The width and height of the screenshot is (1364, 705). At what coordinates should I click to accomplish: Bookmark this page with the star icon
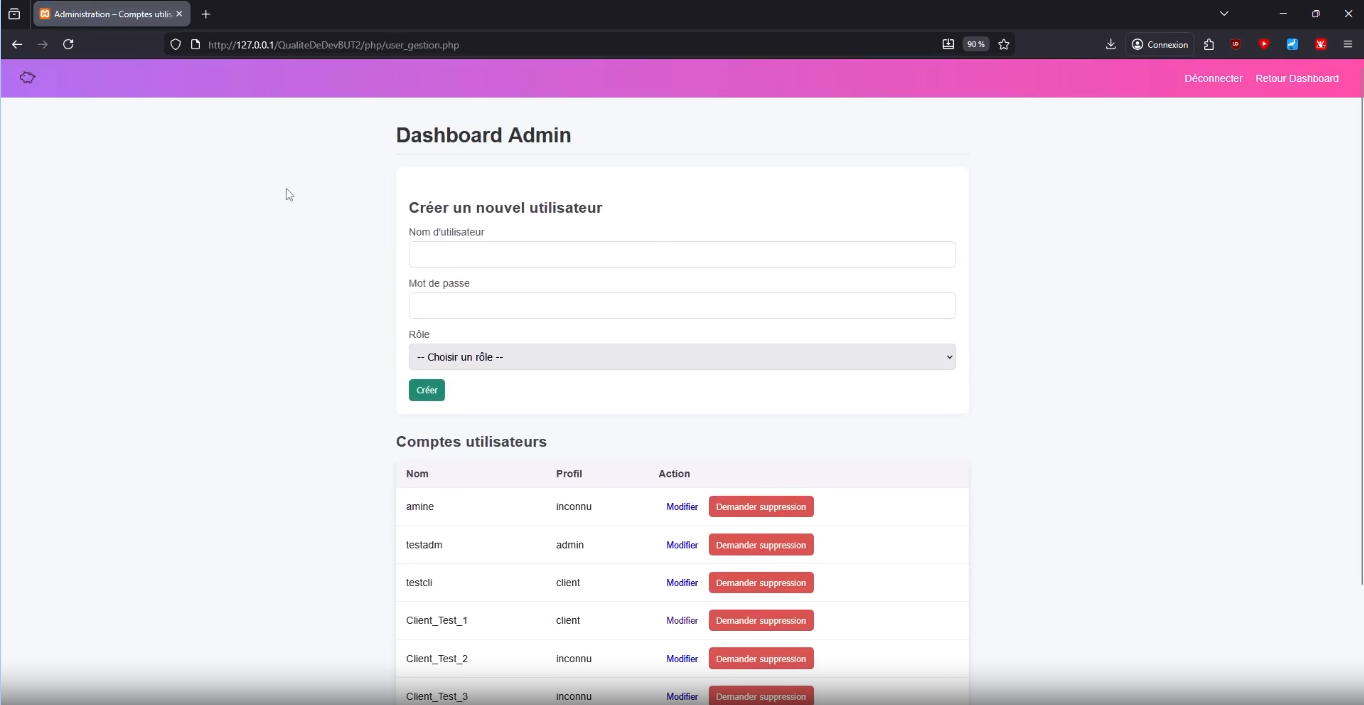[x=1004, y=44]
